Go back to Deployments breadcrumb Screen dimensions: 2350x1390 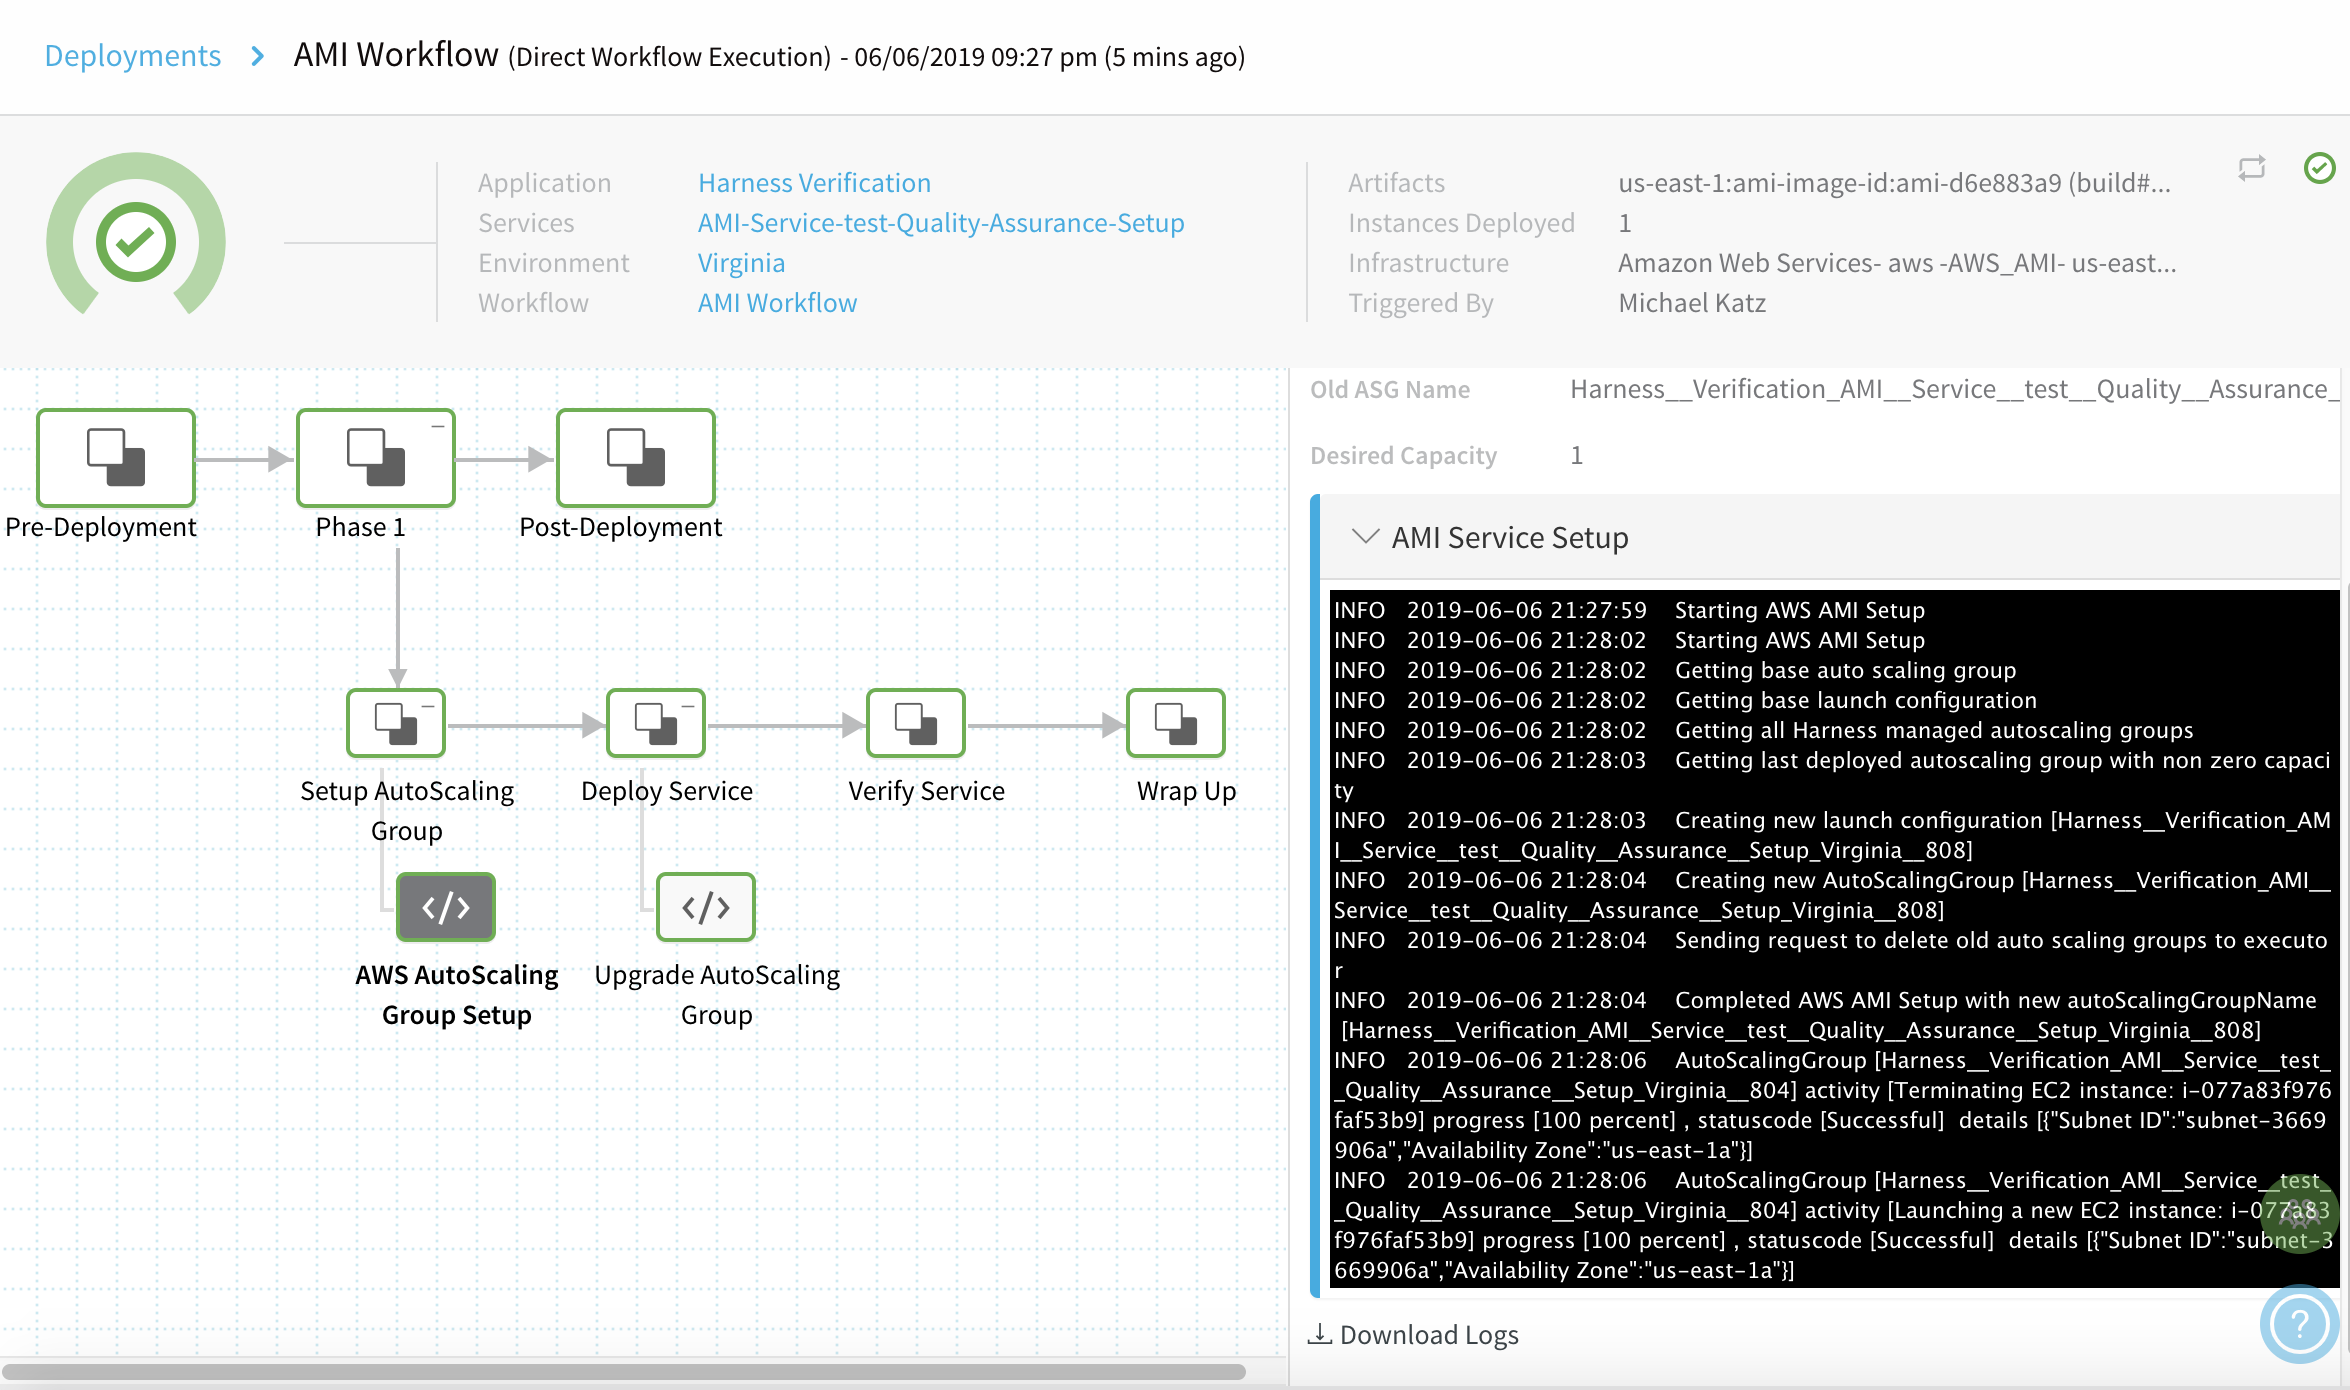point(133,56)
